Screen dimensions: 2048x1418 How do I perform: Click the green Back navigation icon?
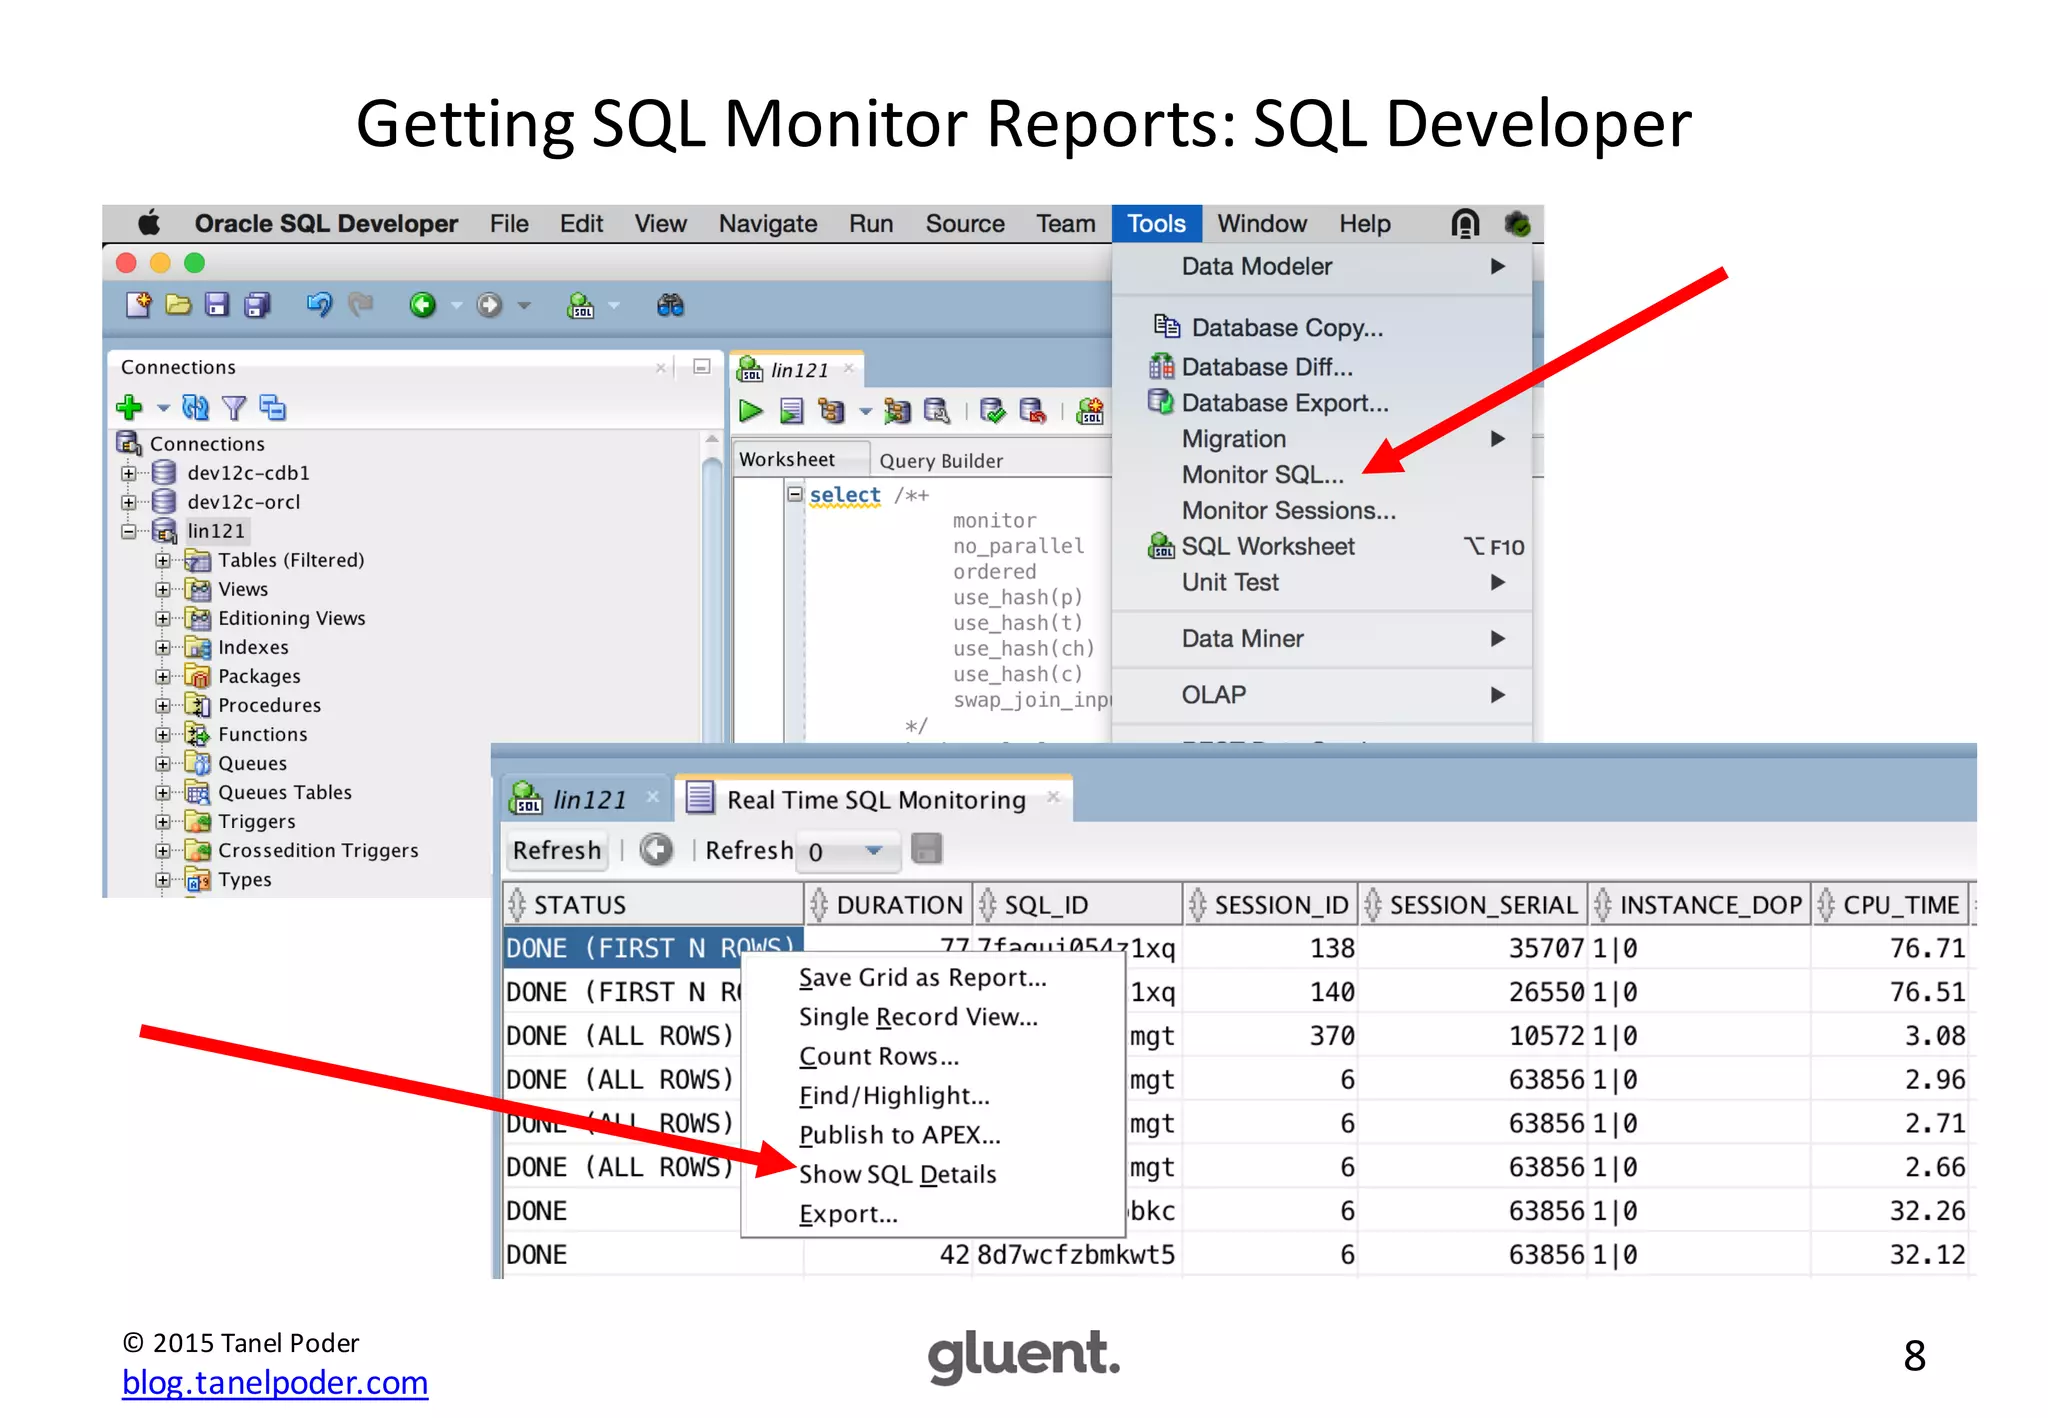423,305
